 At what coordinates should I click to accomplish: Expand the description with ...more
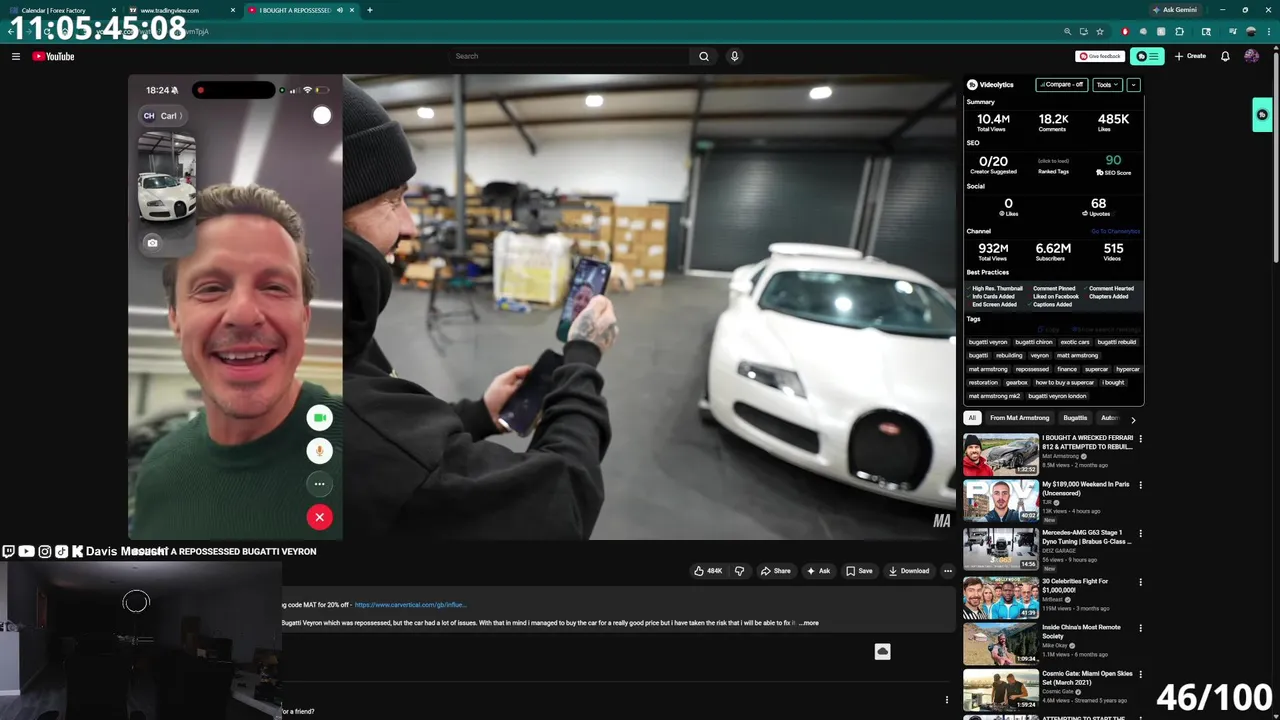809,623
